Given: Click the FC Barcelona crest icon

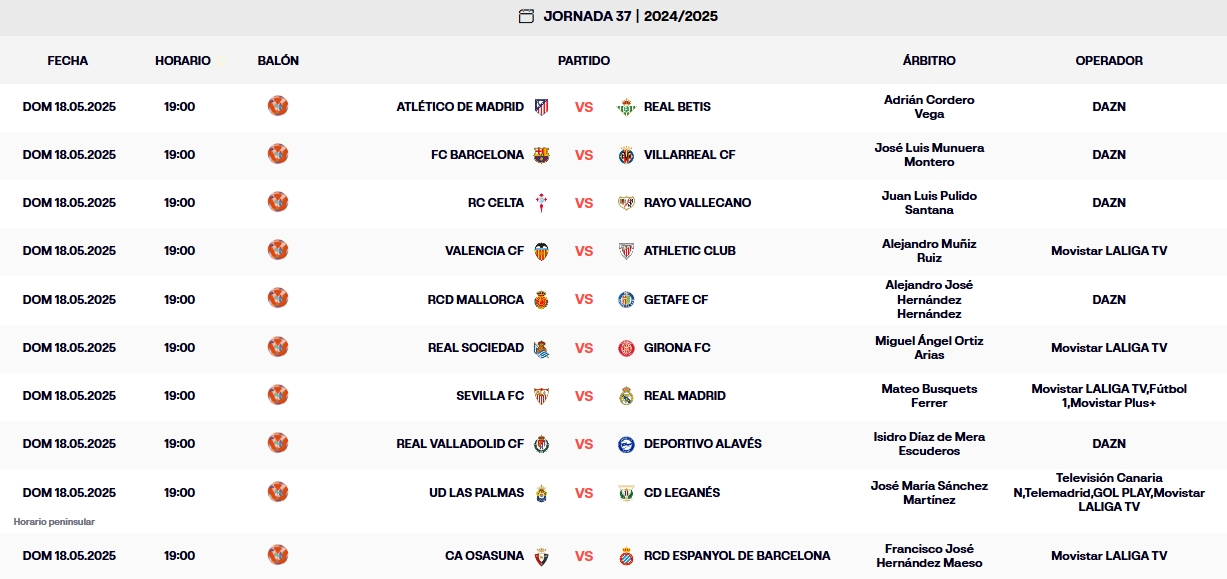Looking at the screenshot, I should coord(541,155).
